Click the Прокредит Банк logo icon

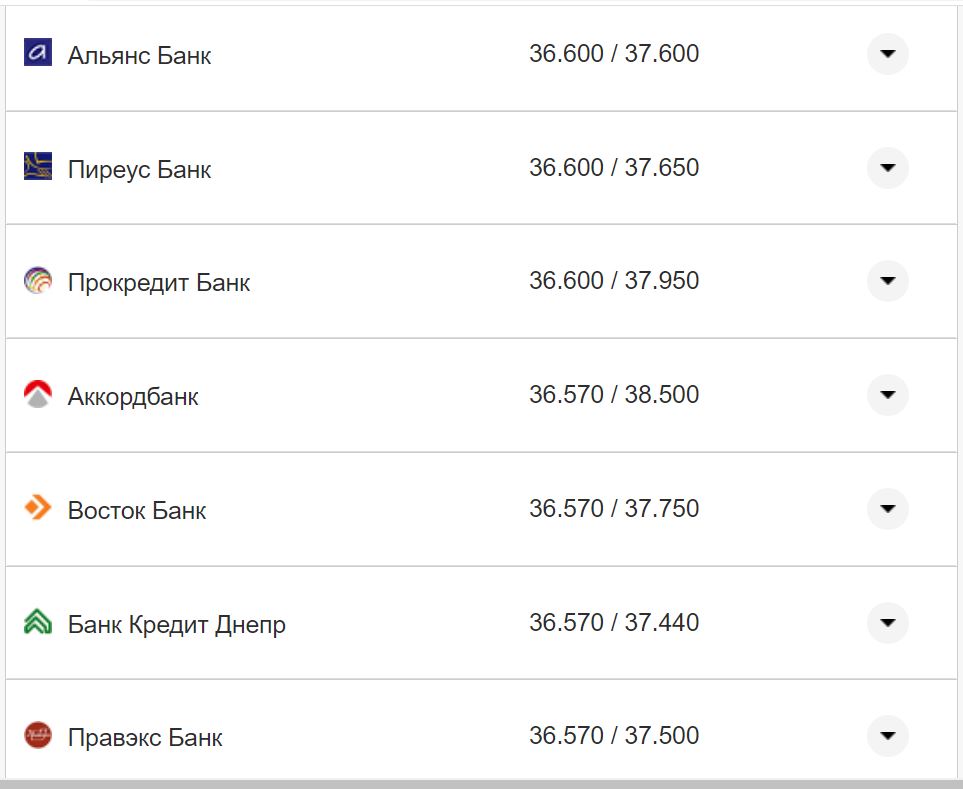click(x=36, y=281)
